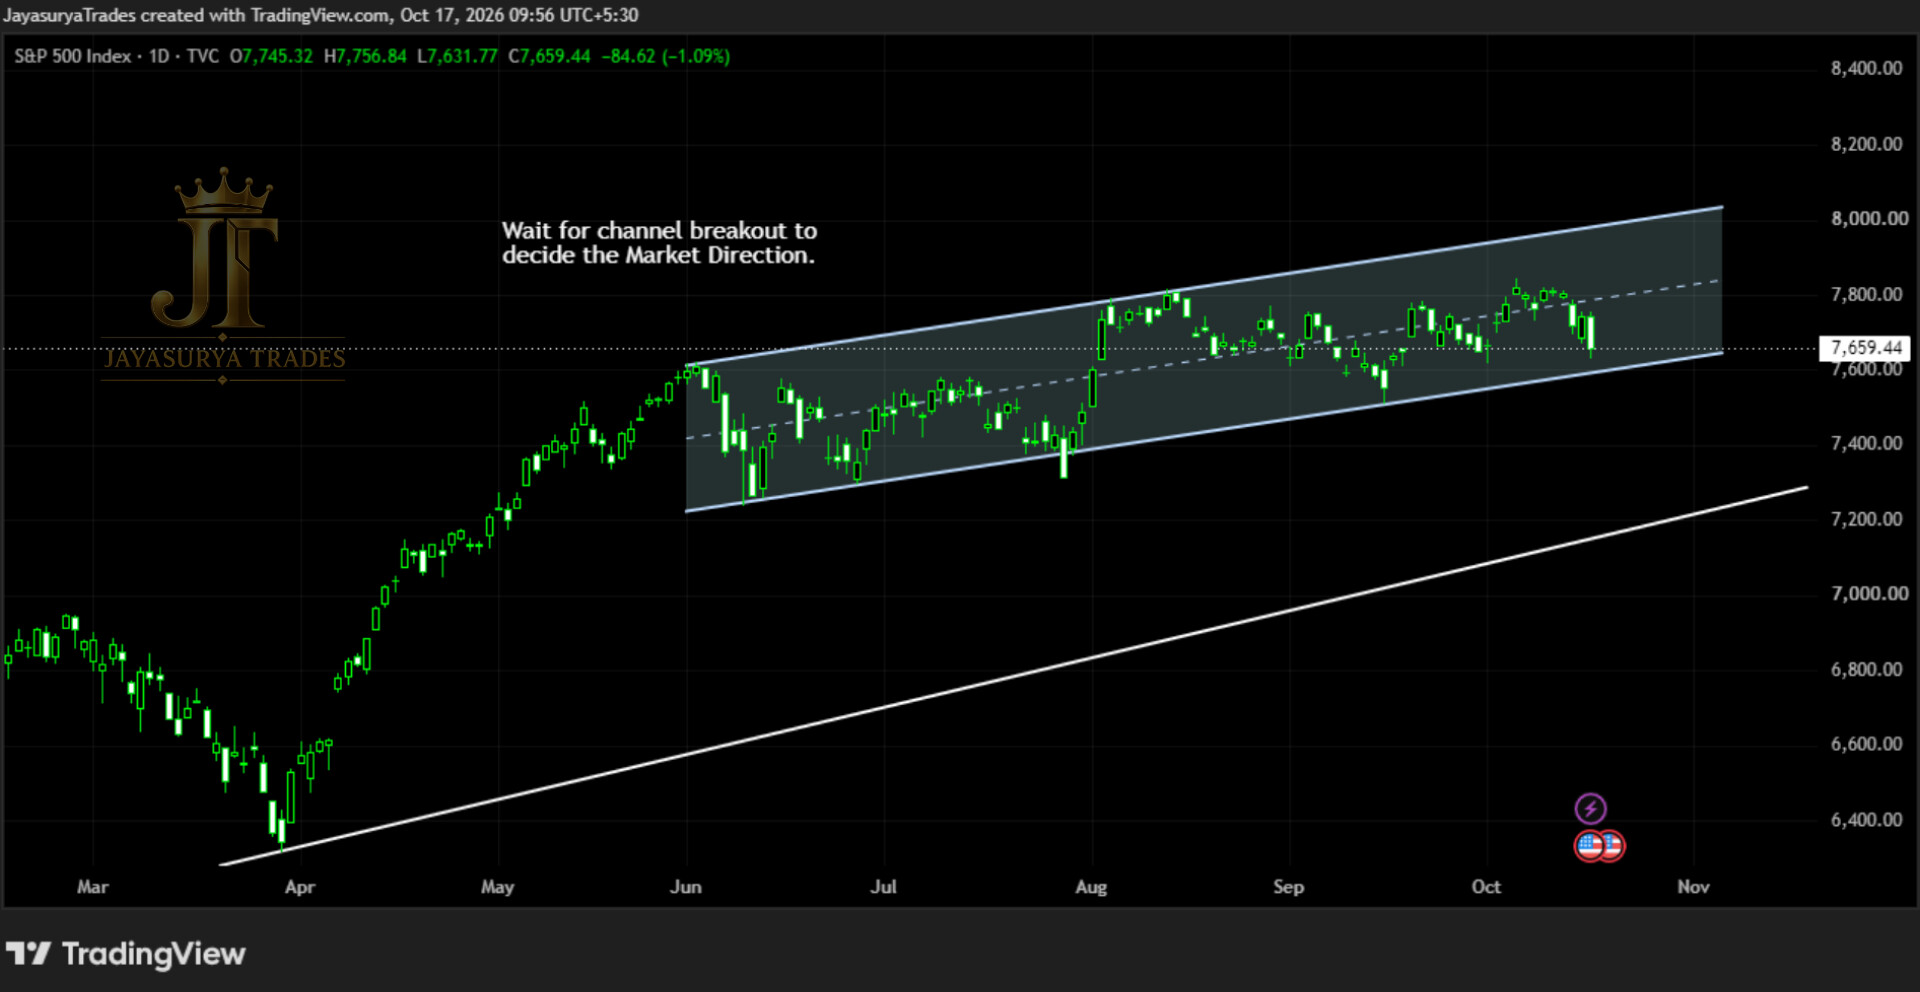Select the long white rising trendline below price
1920x992 pixels.
pyautogui.click(x=1014, y=676)
